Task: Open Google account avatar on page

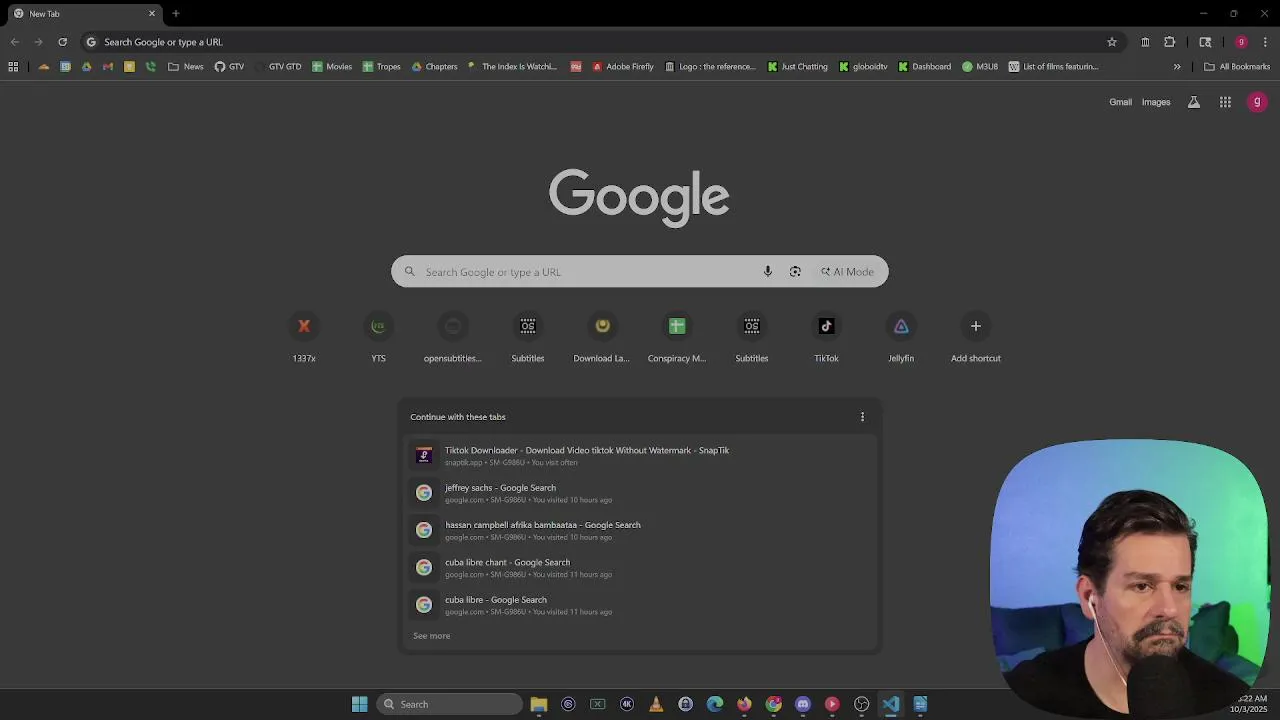Action: [1257, 102]
